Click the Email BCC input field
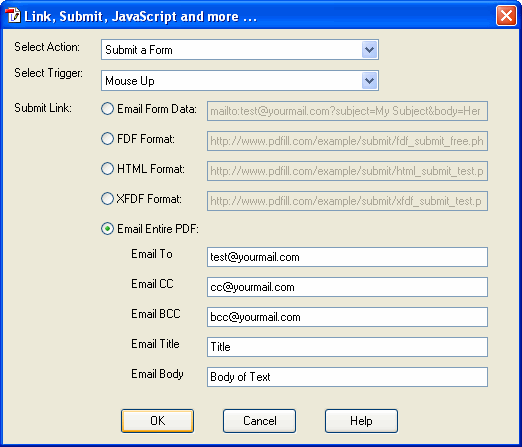 point(347,317)
